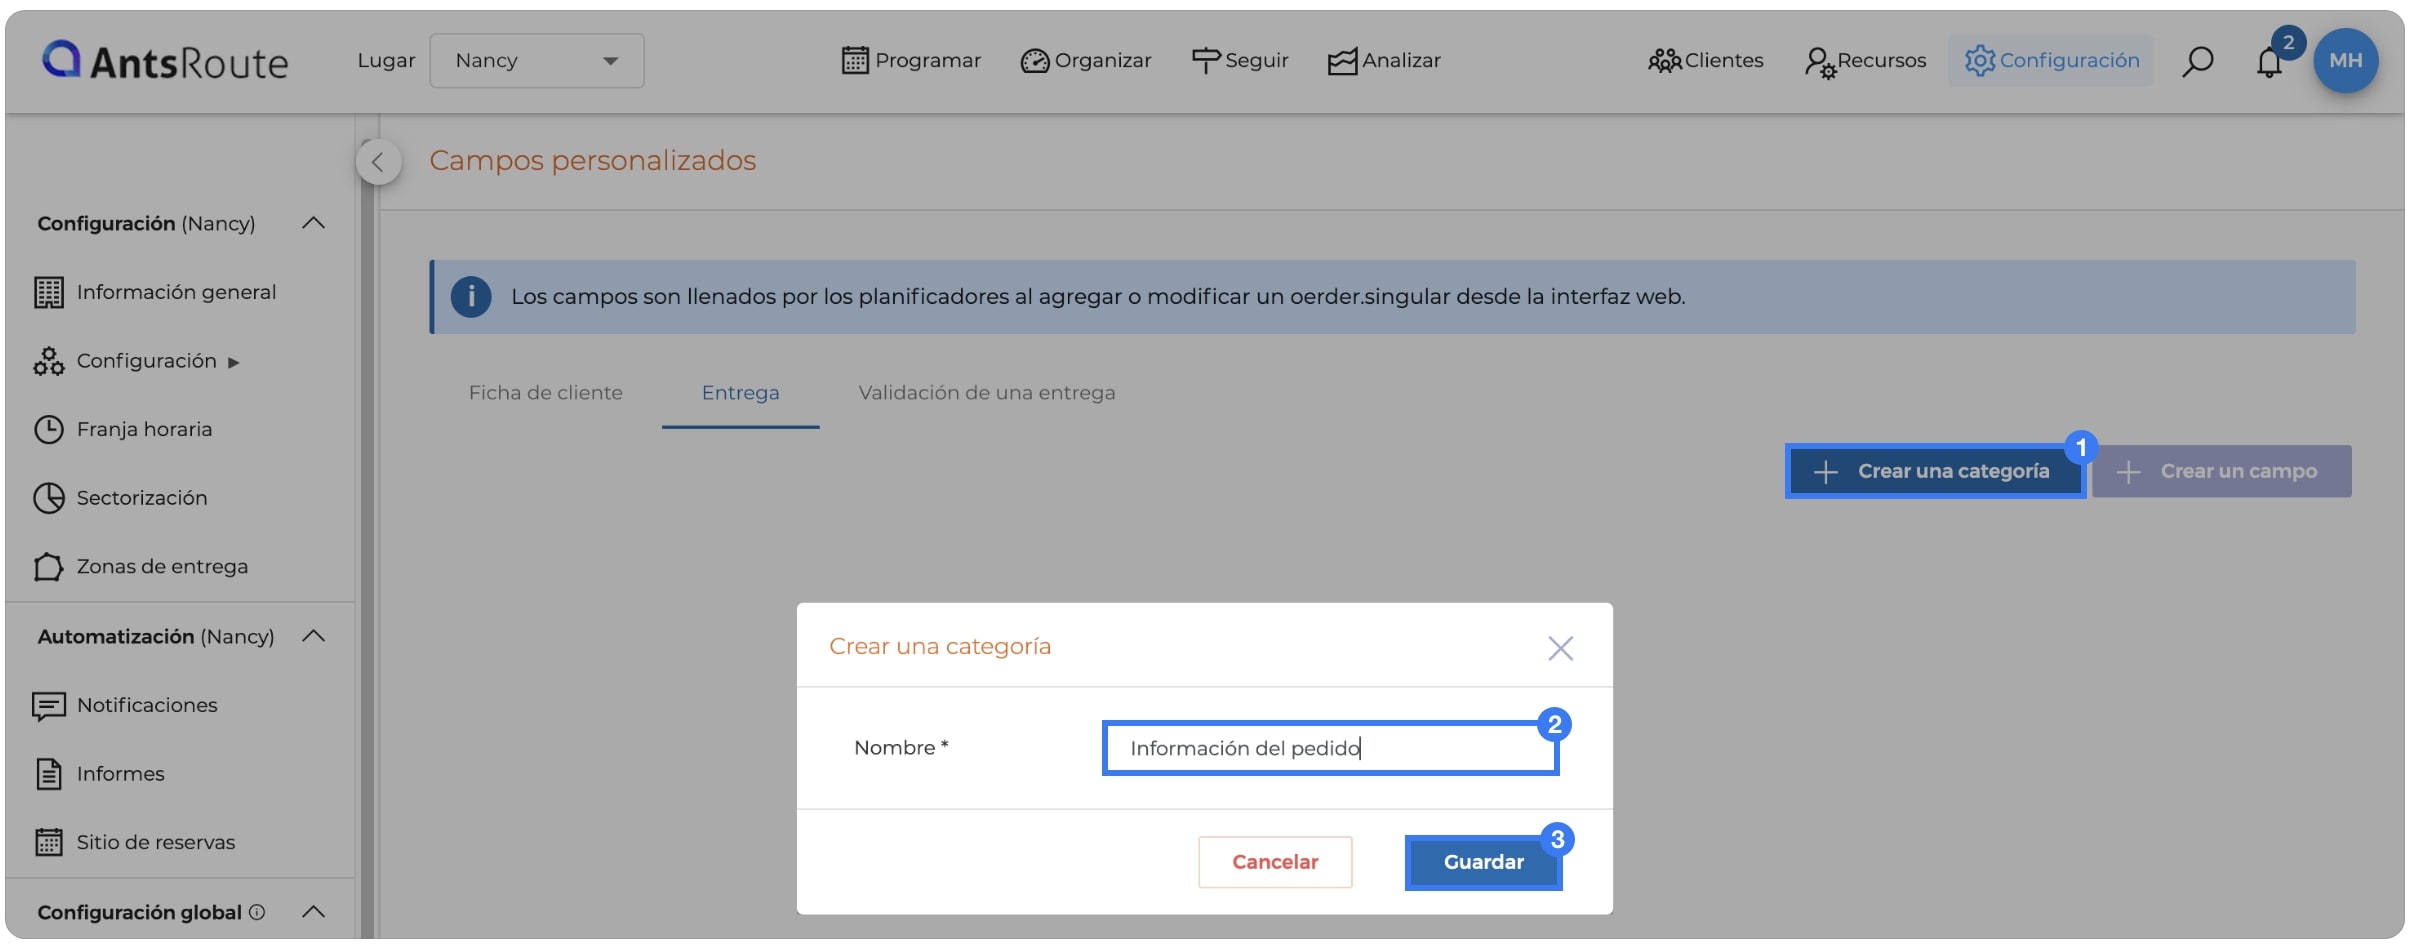Open the Clientes section

coord(1706,61)
